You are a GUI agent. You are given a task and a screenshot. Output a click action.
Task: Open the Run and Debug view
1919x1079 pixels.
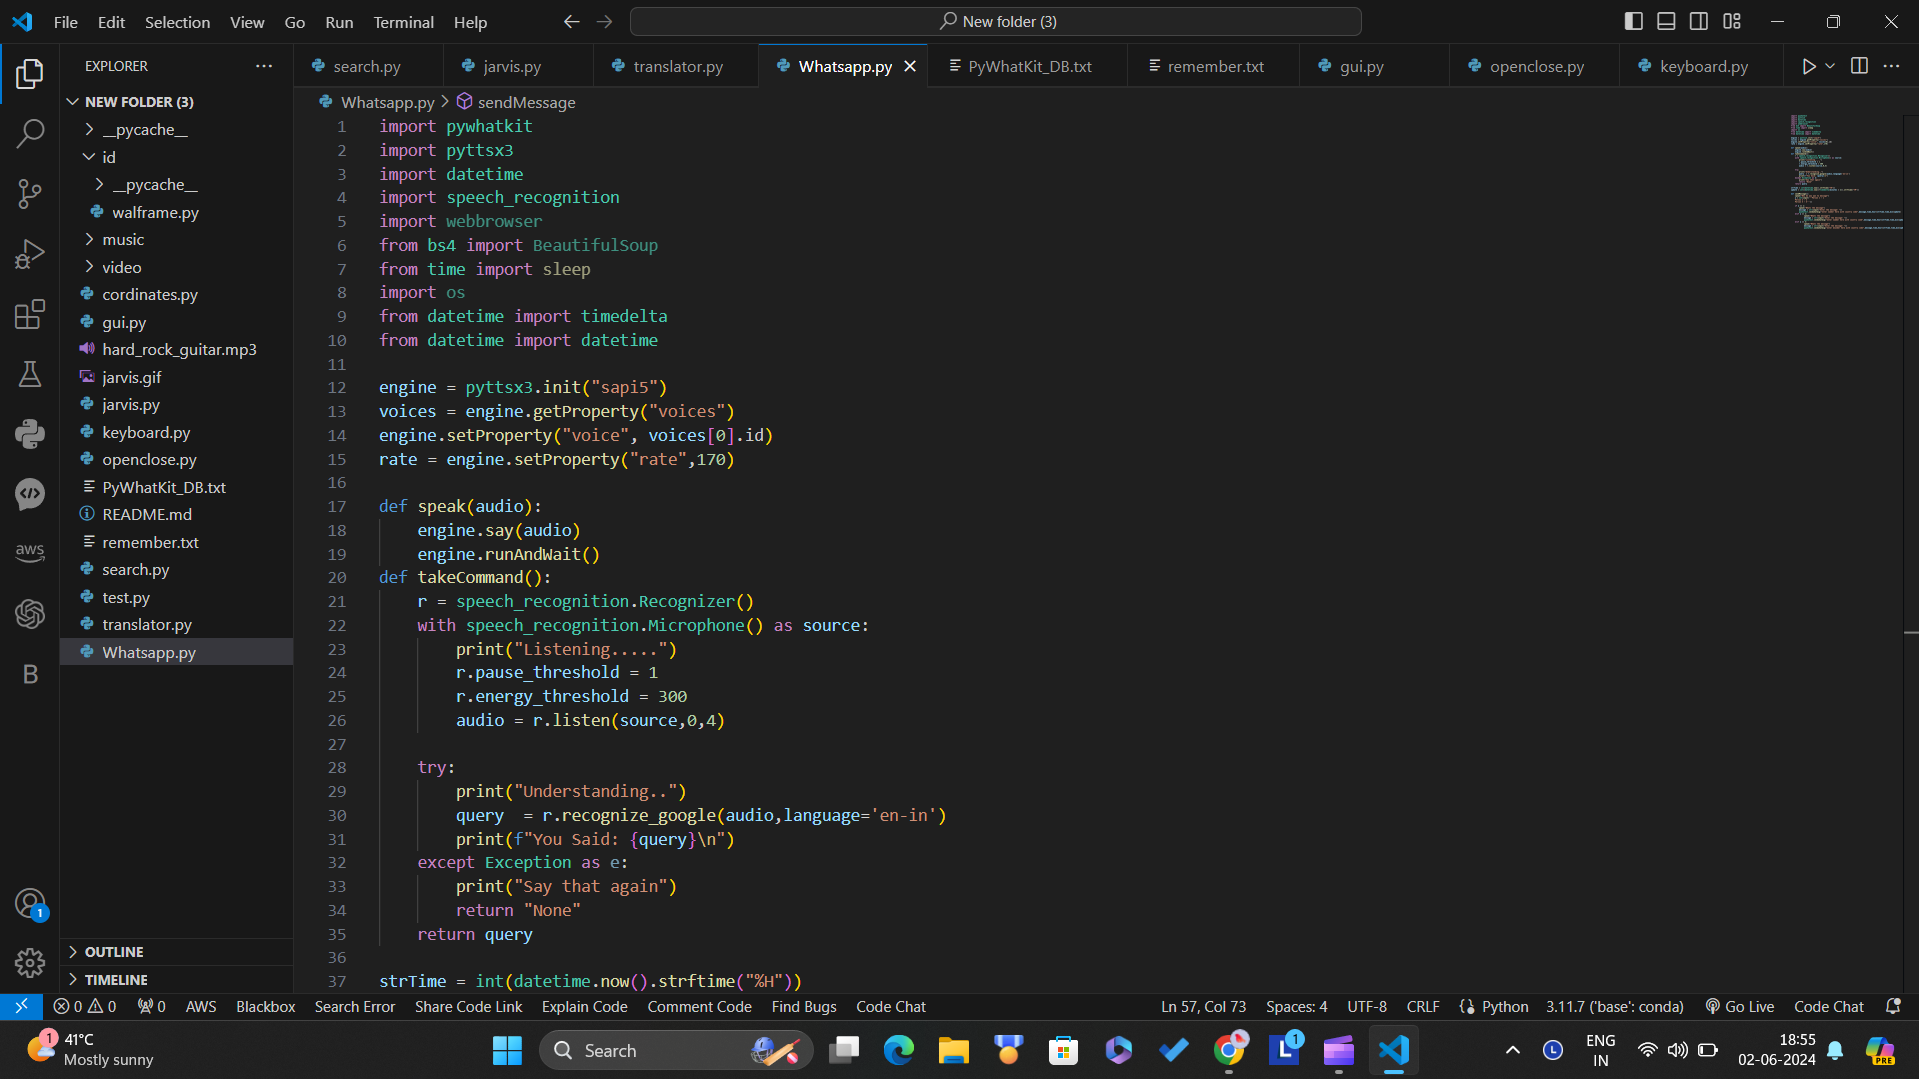[x=30, y=254]
